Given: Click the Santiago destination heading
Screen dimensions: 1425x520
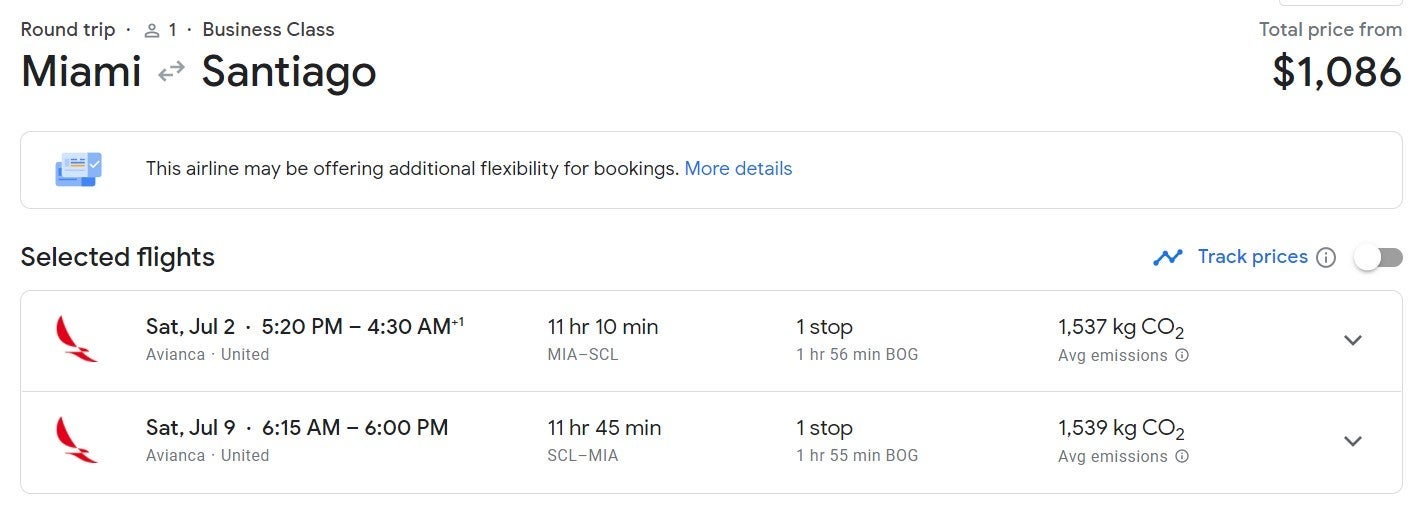Looking at the screenshot, I should point(289,72).
